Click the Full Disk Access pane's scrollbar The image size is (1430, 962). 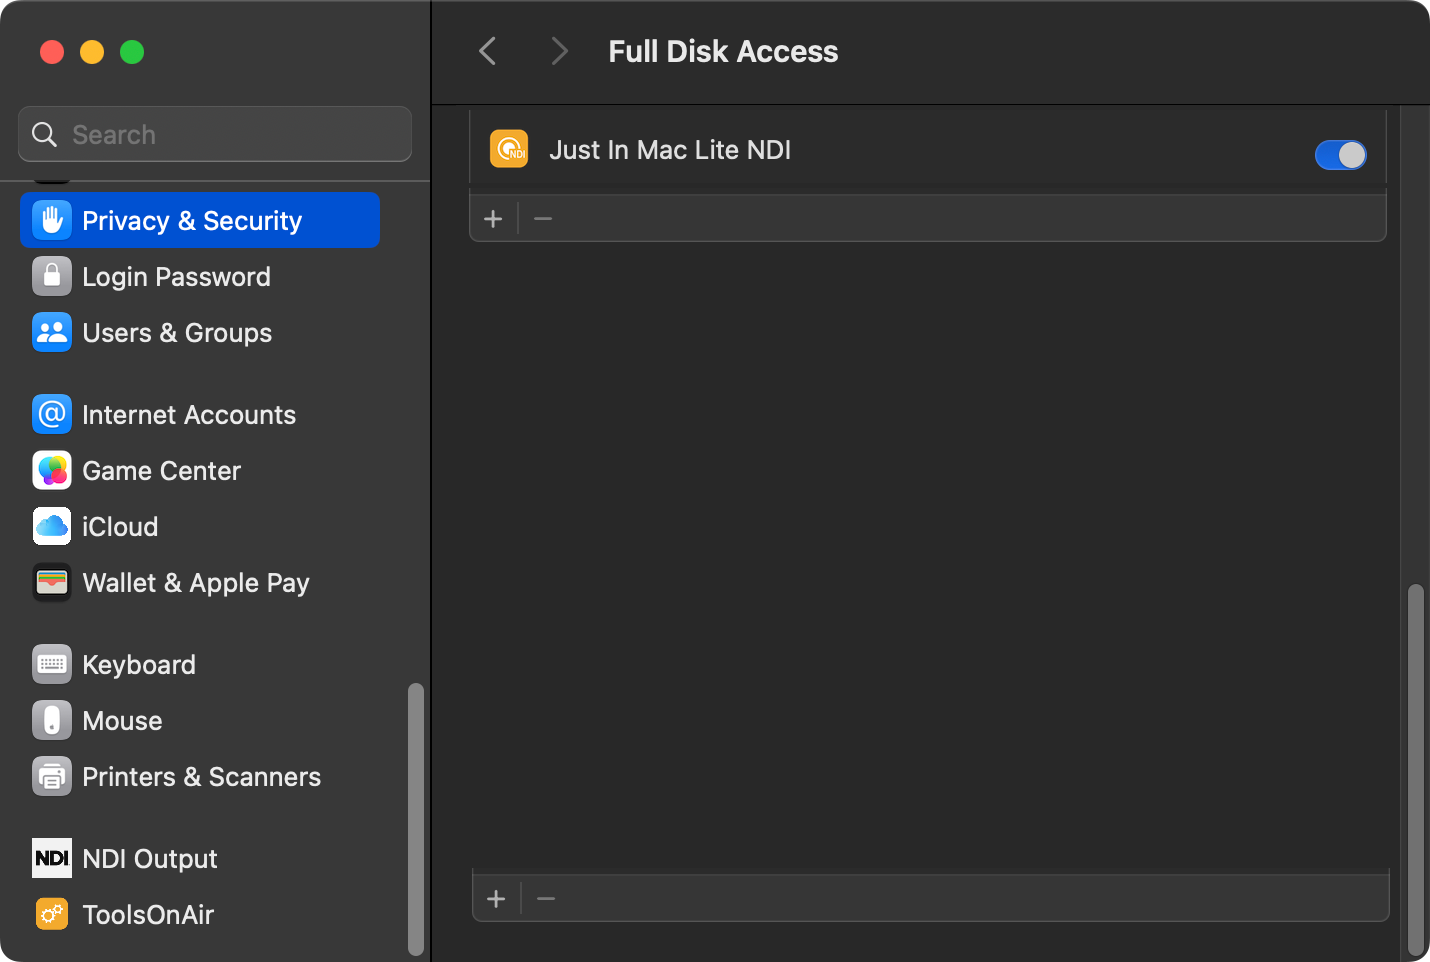pos(1415,770)
